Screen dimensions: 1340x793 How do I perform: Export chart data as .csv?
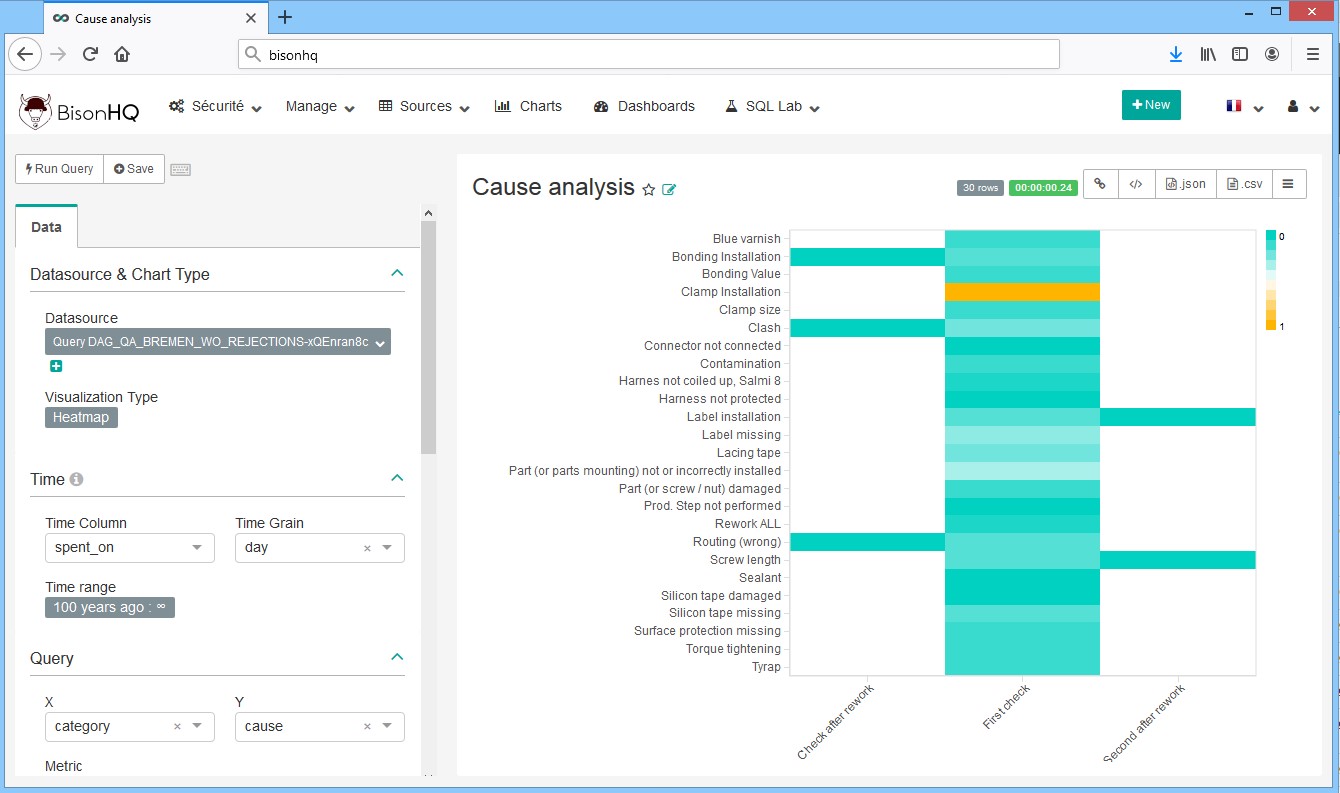[1246, 184]
